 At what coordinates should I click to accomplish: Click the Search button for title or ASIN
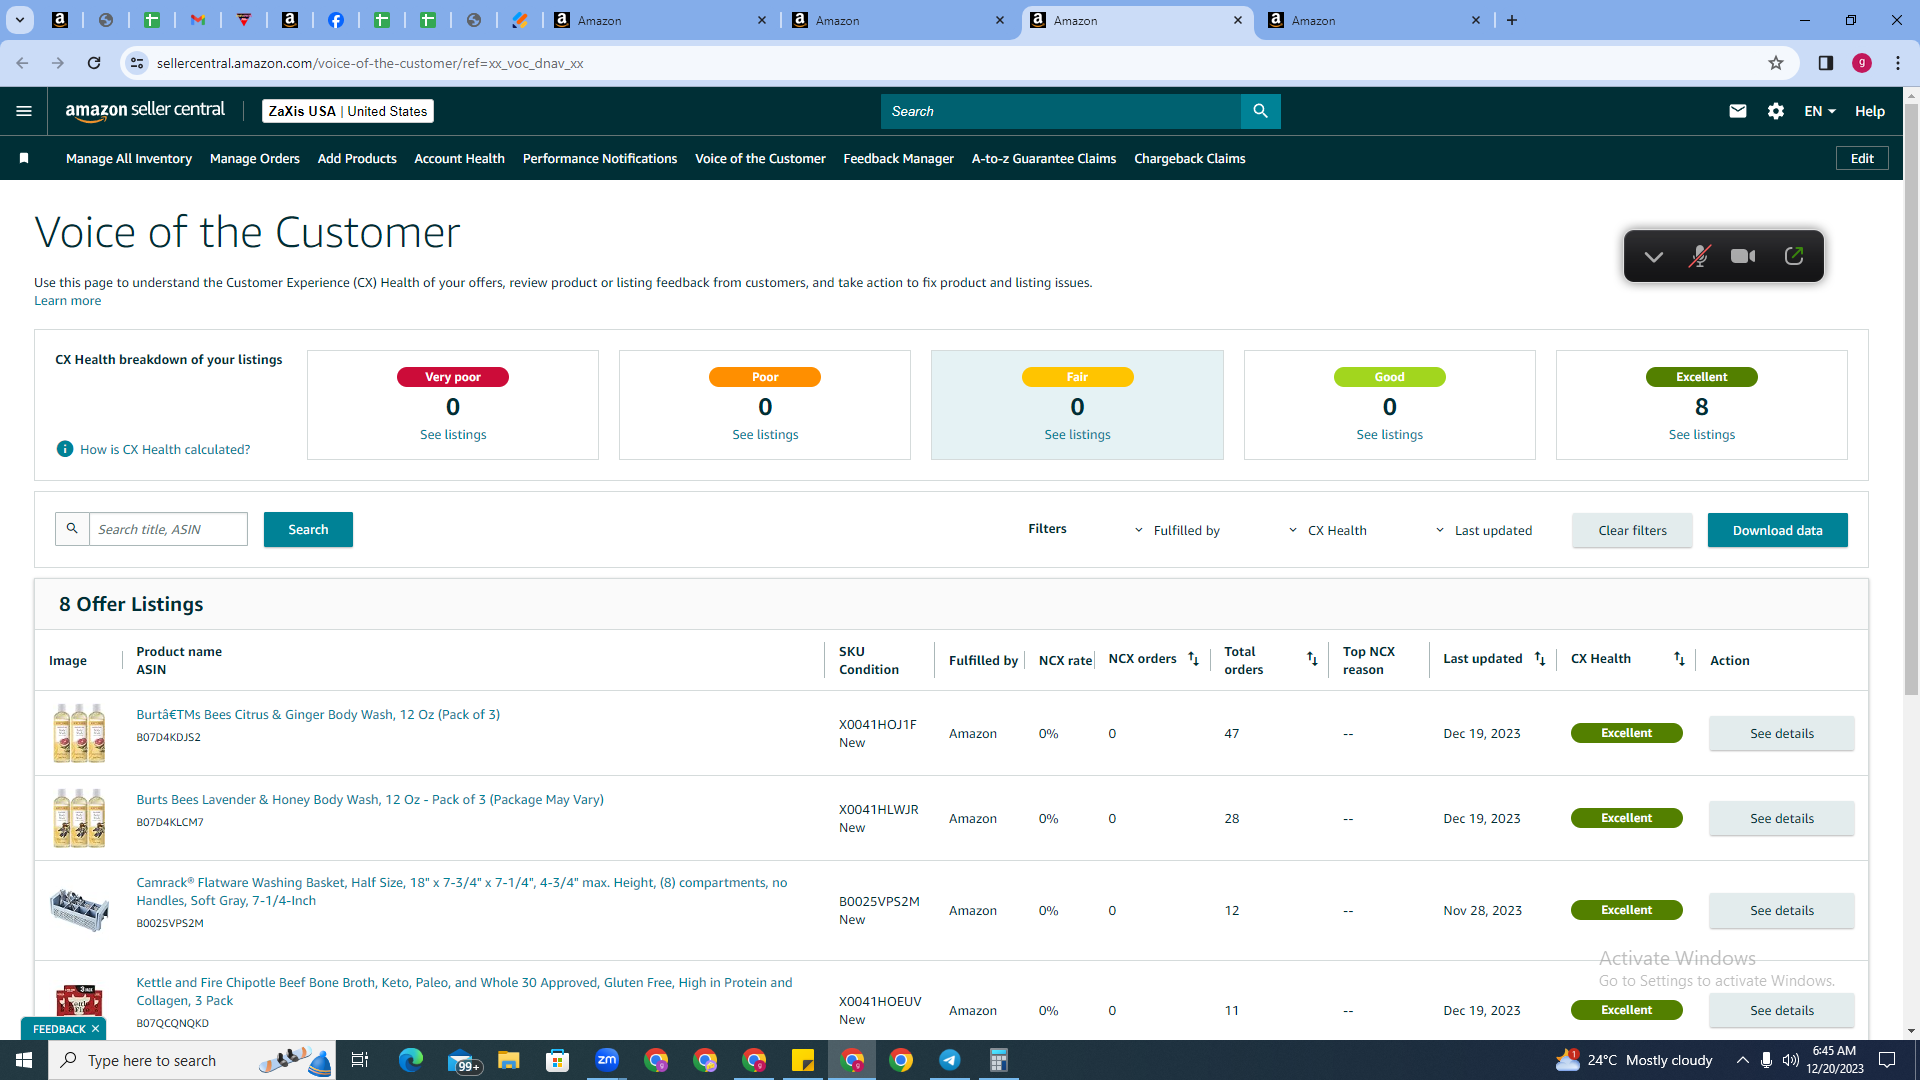coord(308,530)
